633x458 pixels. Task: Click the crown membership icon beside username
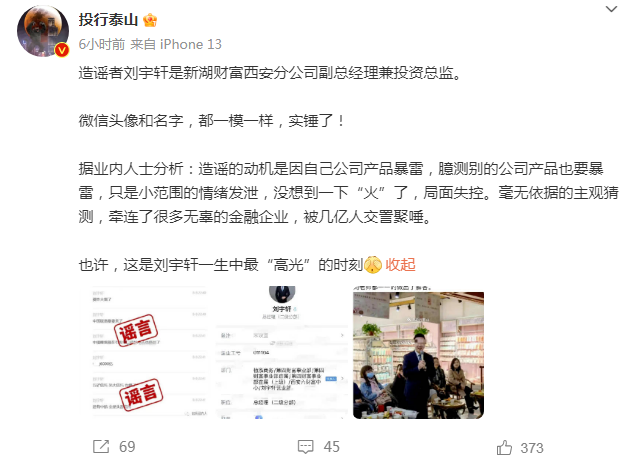coord(150,20)
